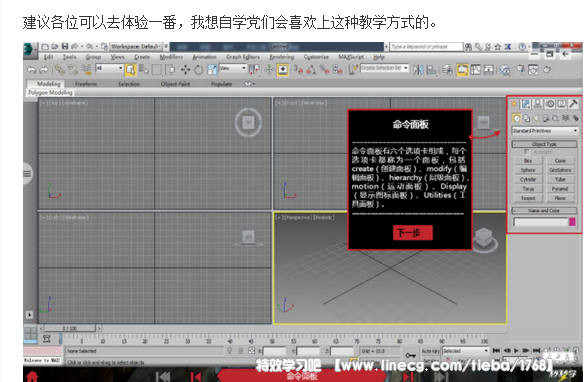
Task: Click the Redo arrow in main toolbar
Action: [44, 70]
